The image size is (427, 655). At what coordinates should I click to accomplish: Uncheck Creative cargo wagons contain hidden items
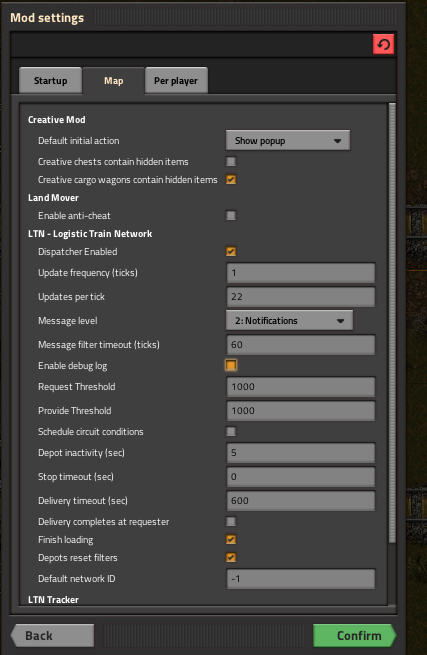[231, 180]
